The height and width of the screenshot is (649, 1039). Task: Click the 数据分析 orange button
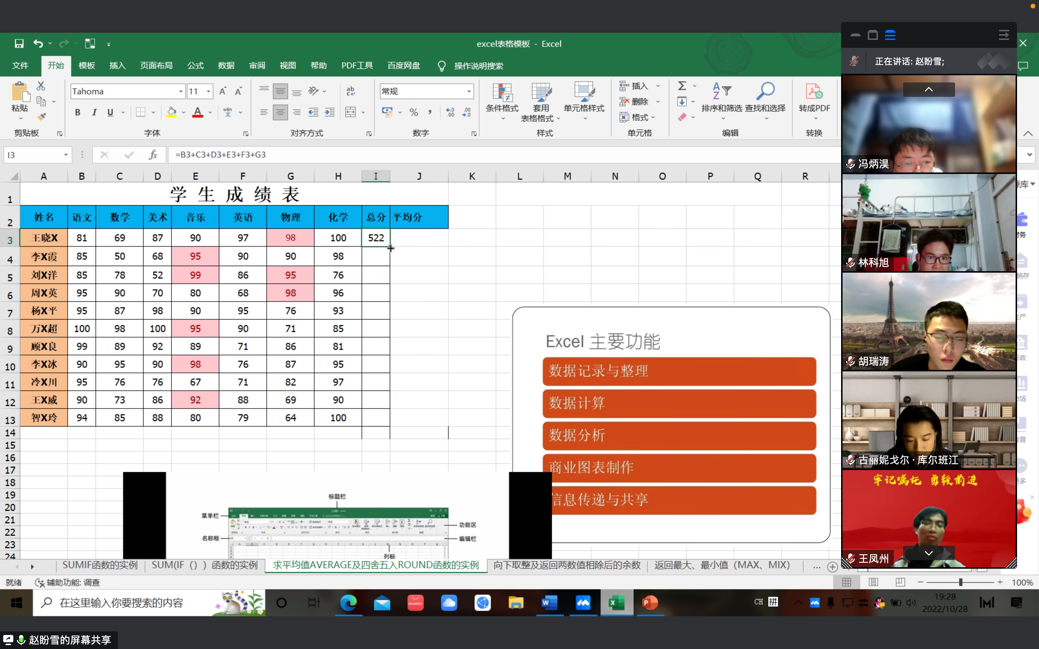tap(679, 436)
